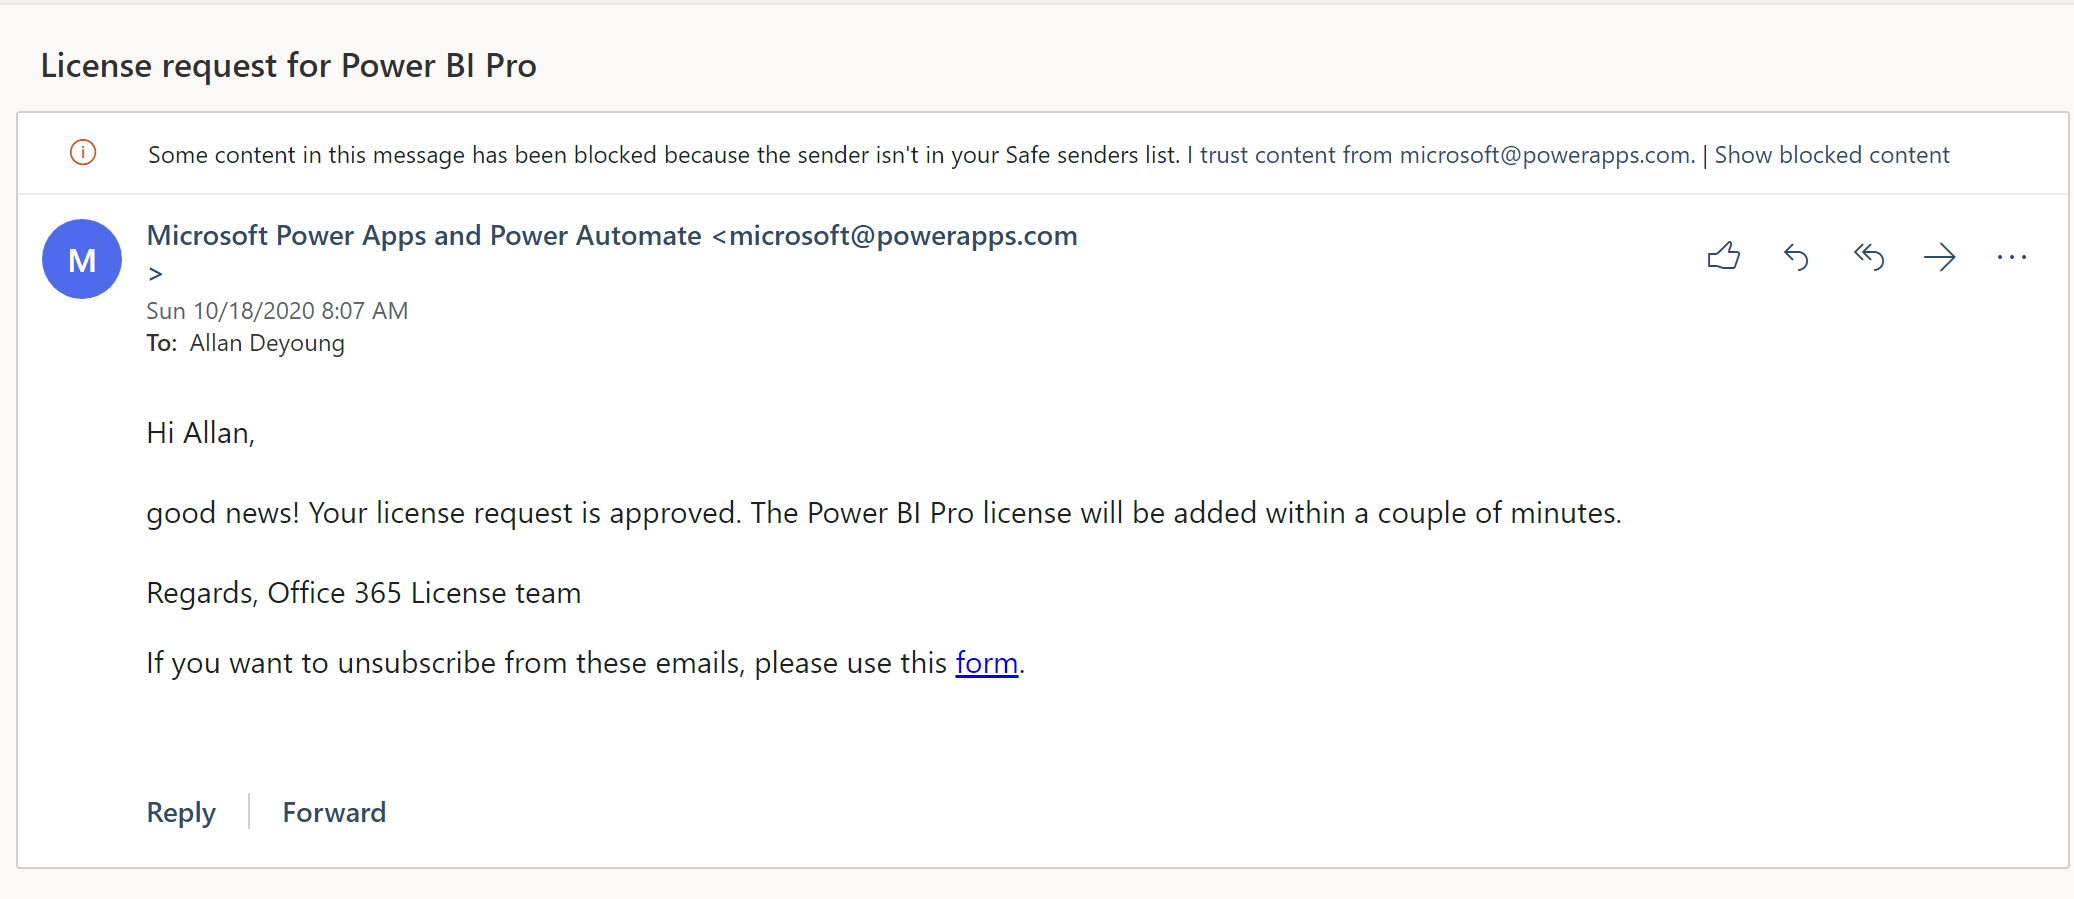This screenshot has width=2074, height=899.
Task: Click the Reply arrow icon
Action: tap(1796, 258)
